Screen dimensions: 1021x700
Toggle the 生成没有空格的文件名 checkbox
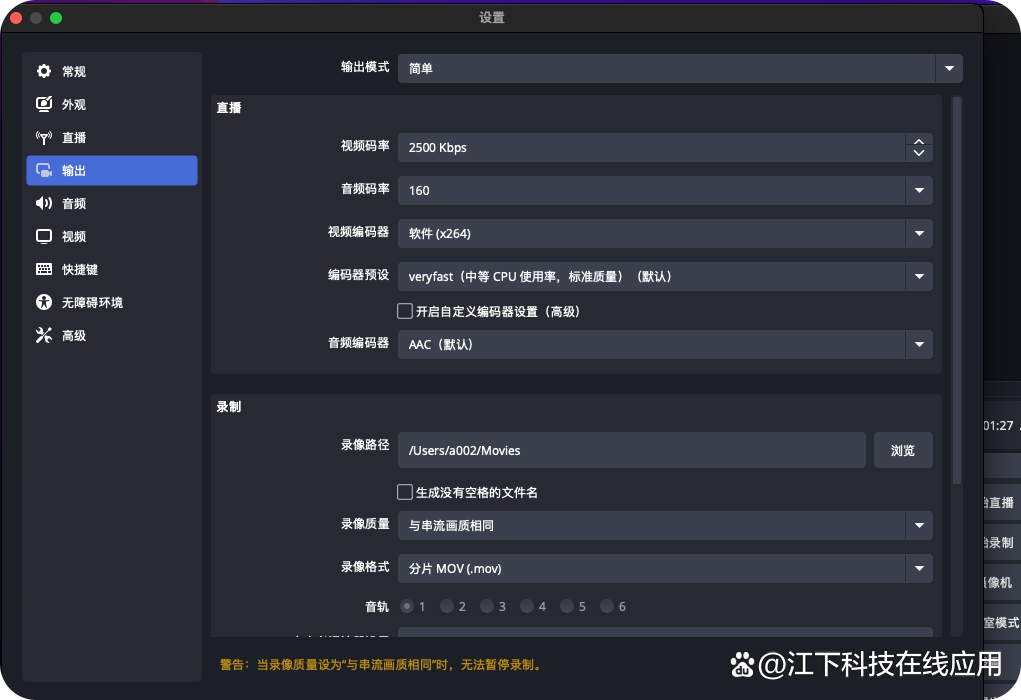(x=405, y=492)
